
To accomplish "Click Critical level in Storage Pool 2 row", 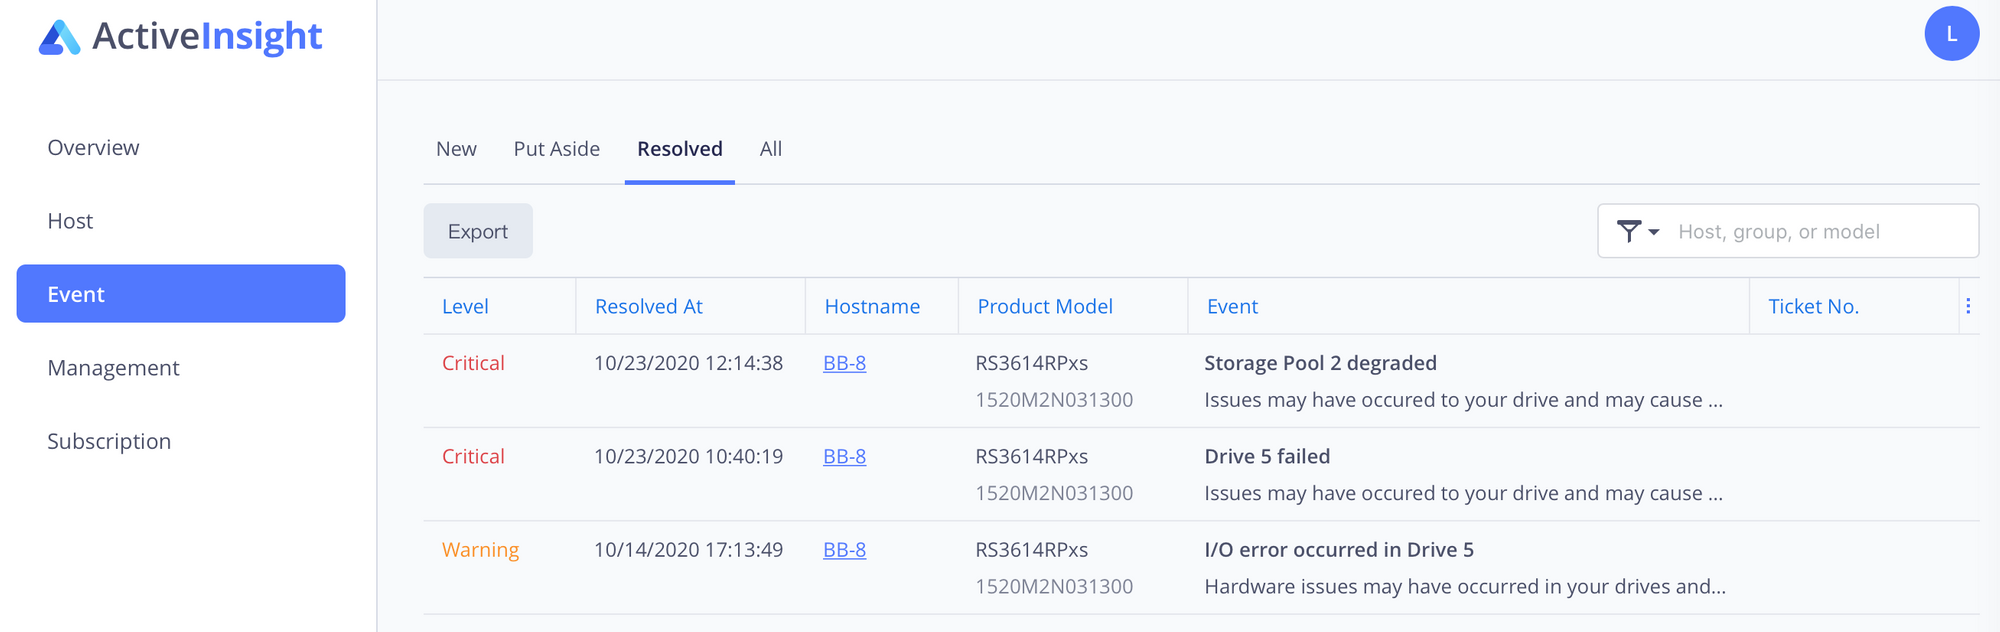I will (473, 363).
